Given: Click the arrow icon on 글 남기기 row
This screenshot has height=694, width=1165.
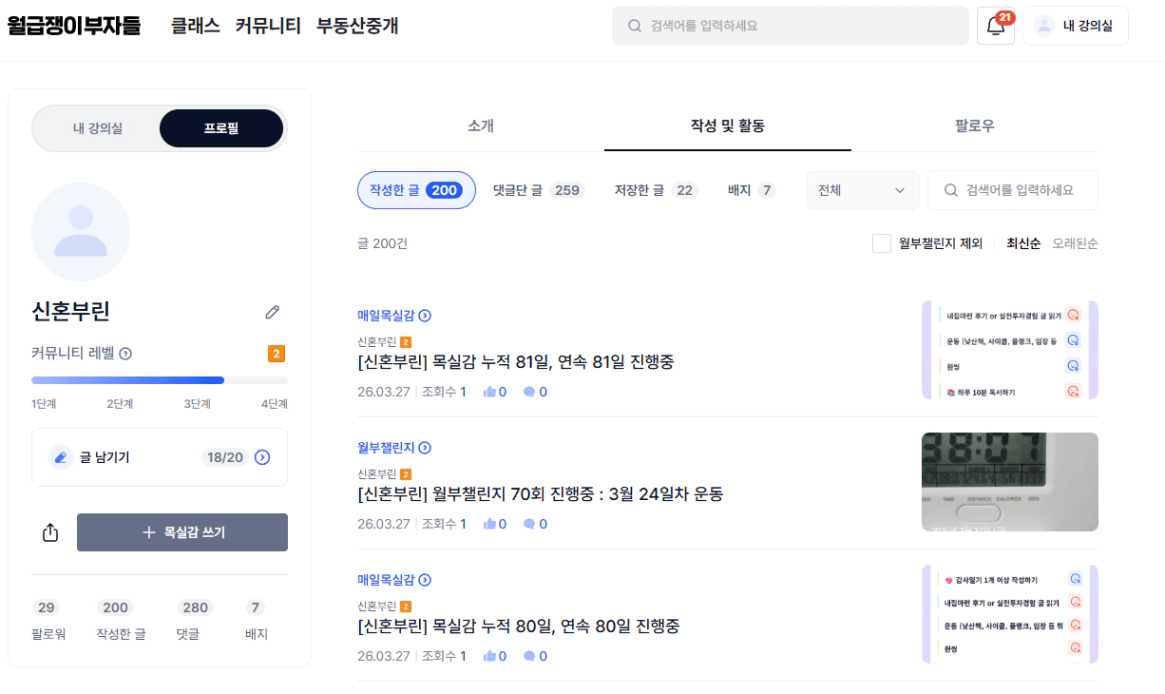Looking at the screenshot, I should (262, 457).
